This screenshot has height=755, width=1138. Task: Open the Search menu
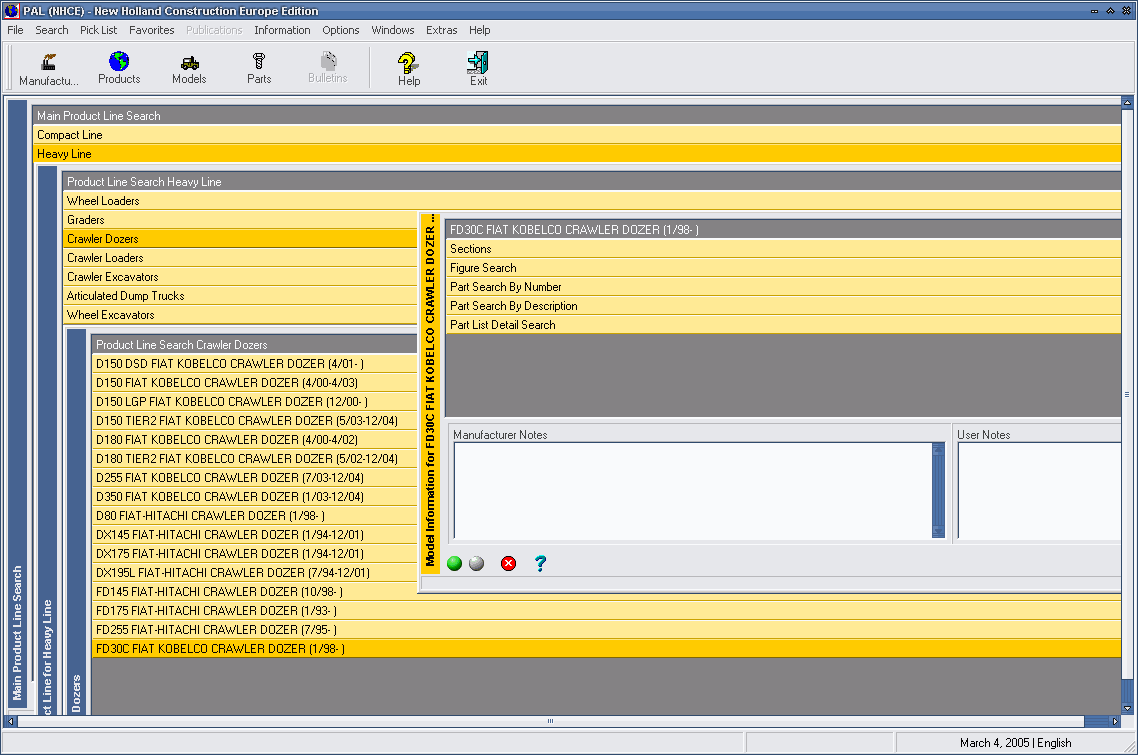[x=52, y=30]
